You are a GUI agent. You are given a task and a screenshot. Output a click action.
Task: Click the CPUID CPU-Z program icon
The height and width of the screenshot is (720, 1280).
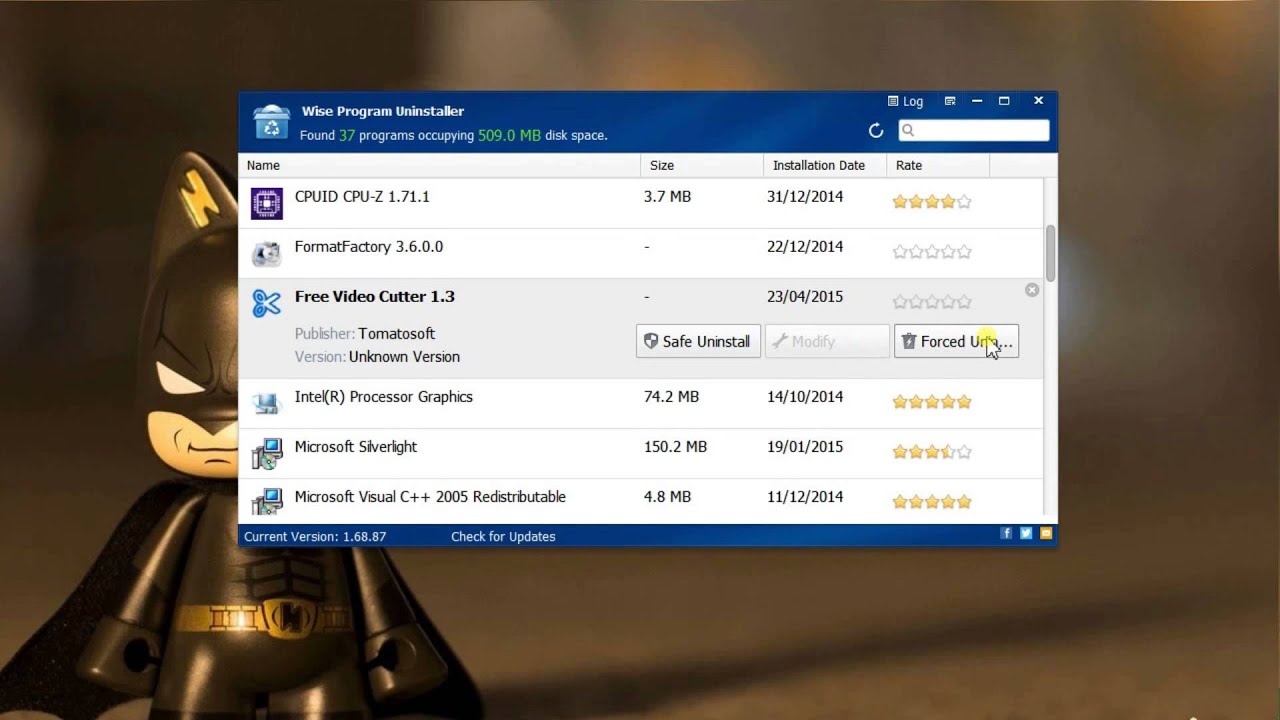(x=266, y=203)
